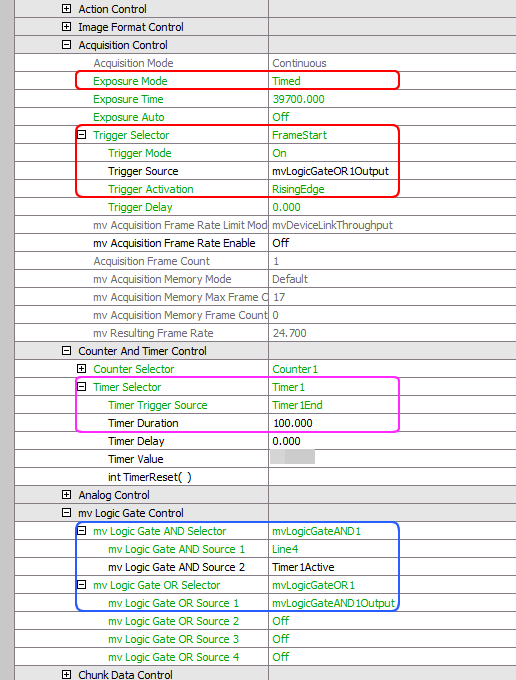Expand the Analog Control category
Viewport: 516px width, 680px height.
[x=66, y=494]
